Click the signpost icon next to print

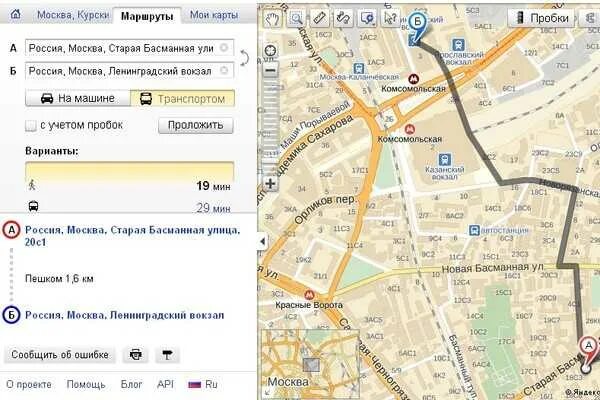coord(167,355)
